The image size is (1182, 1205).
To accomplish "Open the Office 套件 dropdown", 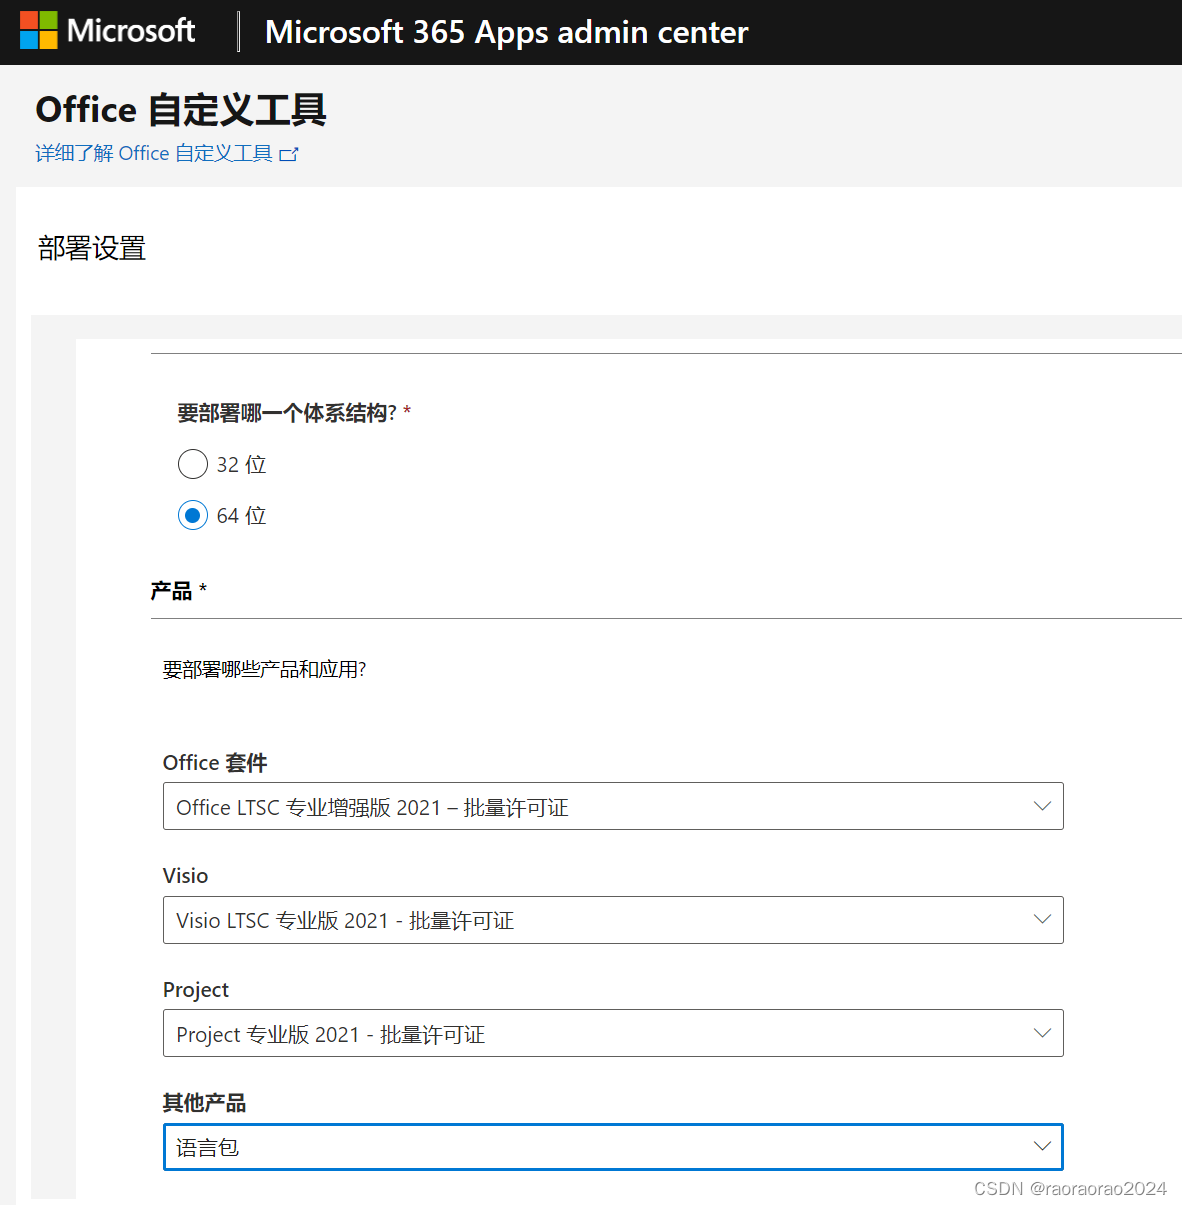I will [x=613, y=806].
